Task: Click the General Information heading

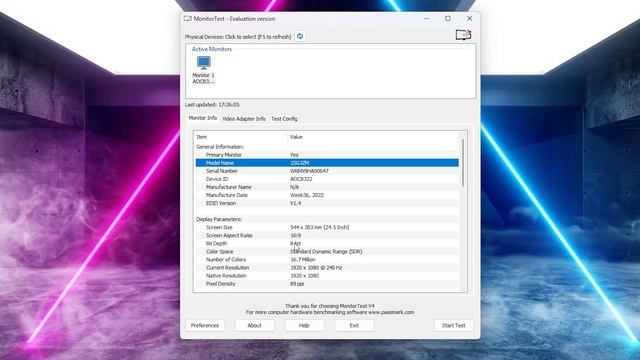Action: tap(220, 147)
